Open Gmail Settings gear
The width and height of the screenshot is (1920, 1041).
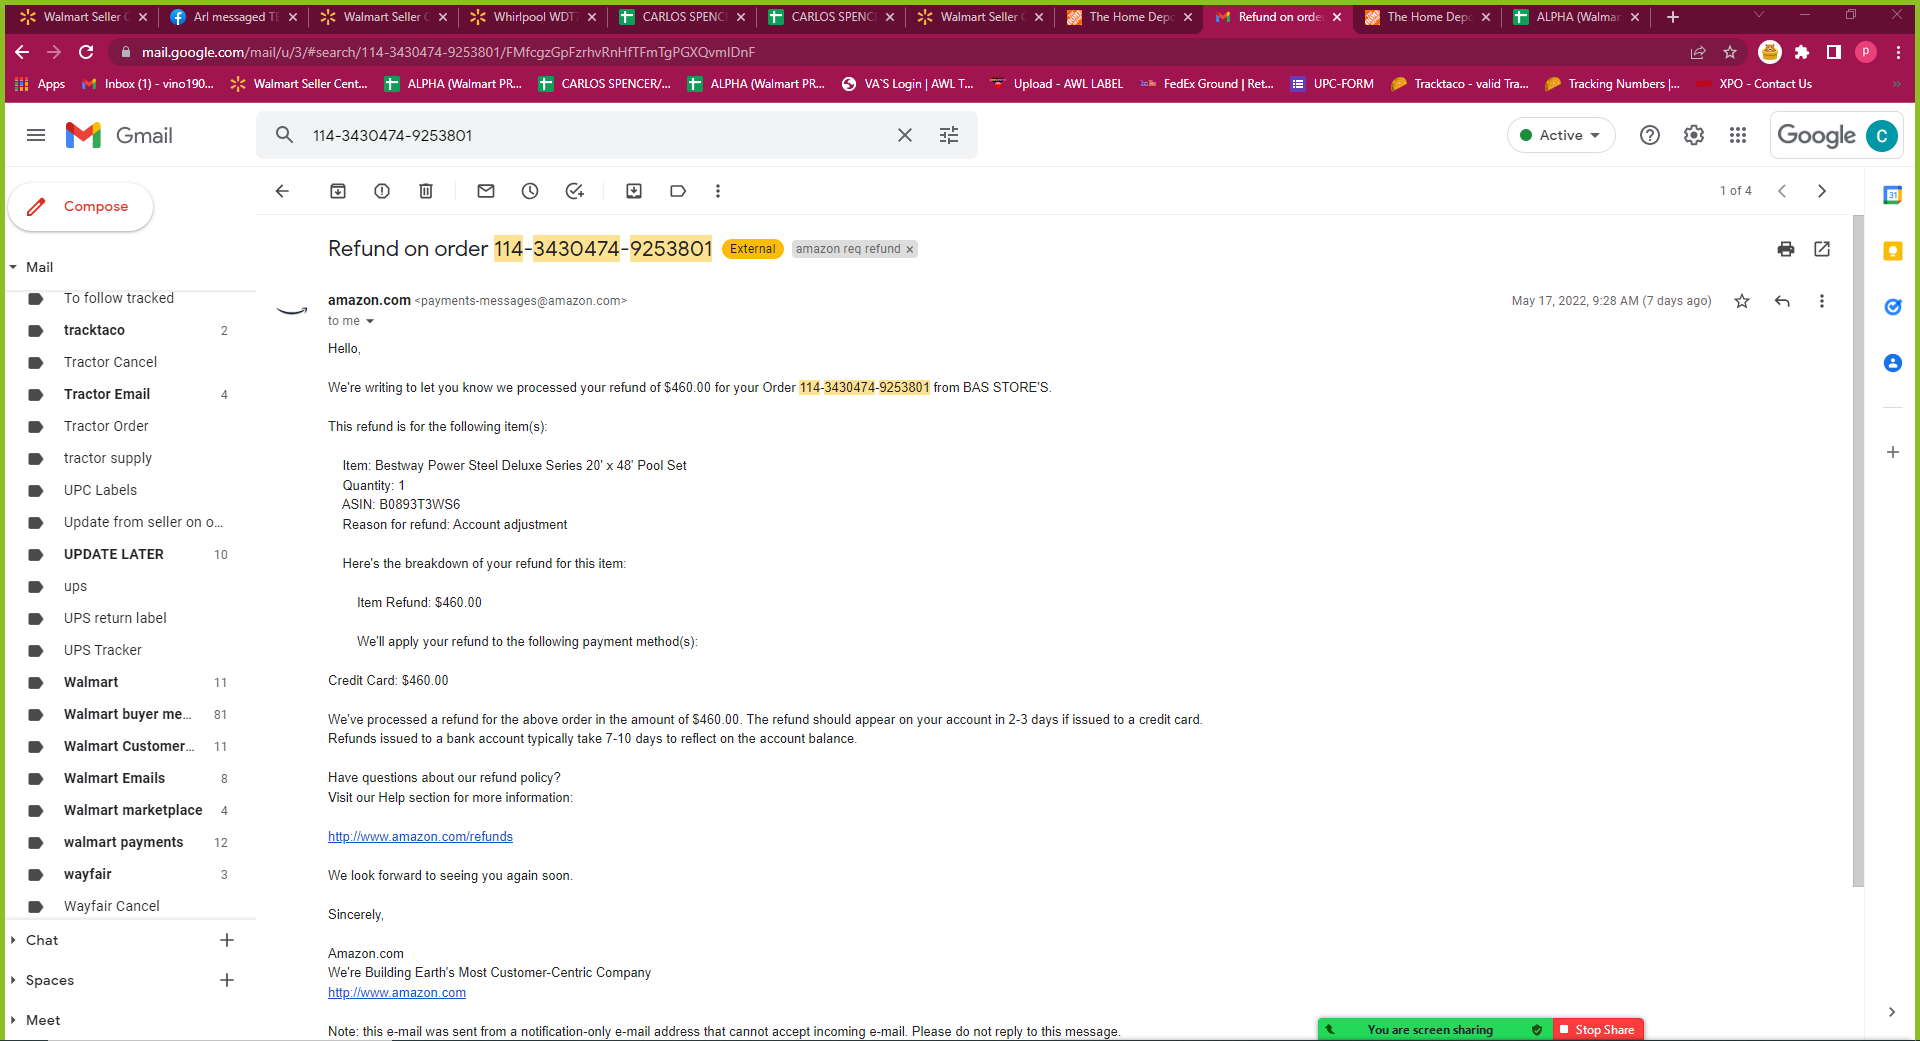pyautogui.click(x=1694, y=135)
